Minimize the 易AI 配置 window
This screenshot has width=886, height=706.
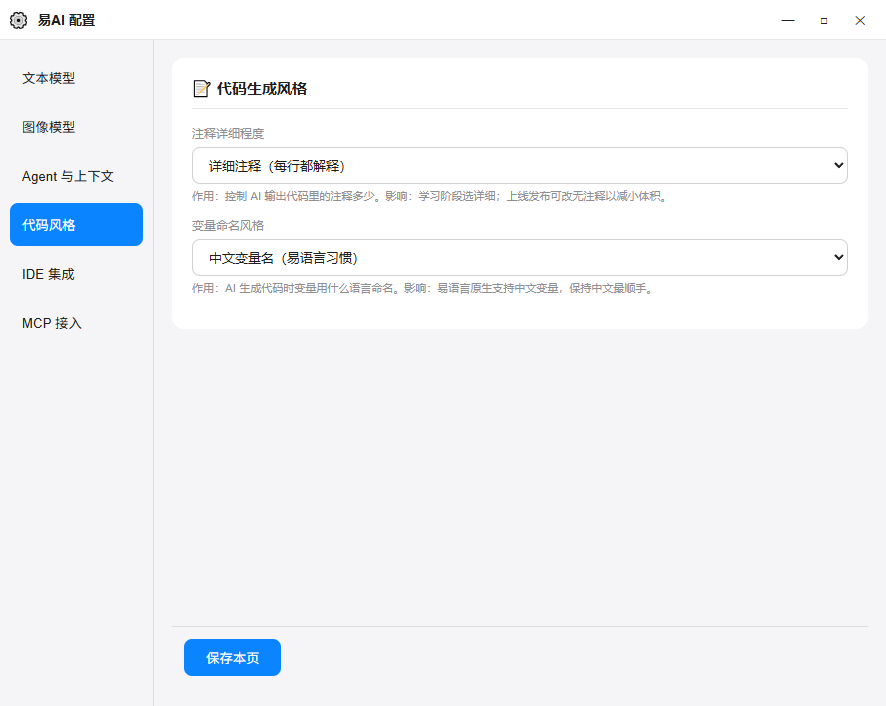coord(788,20)
